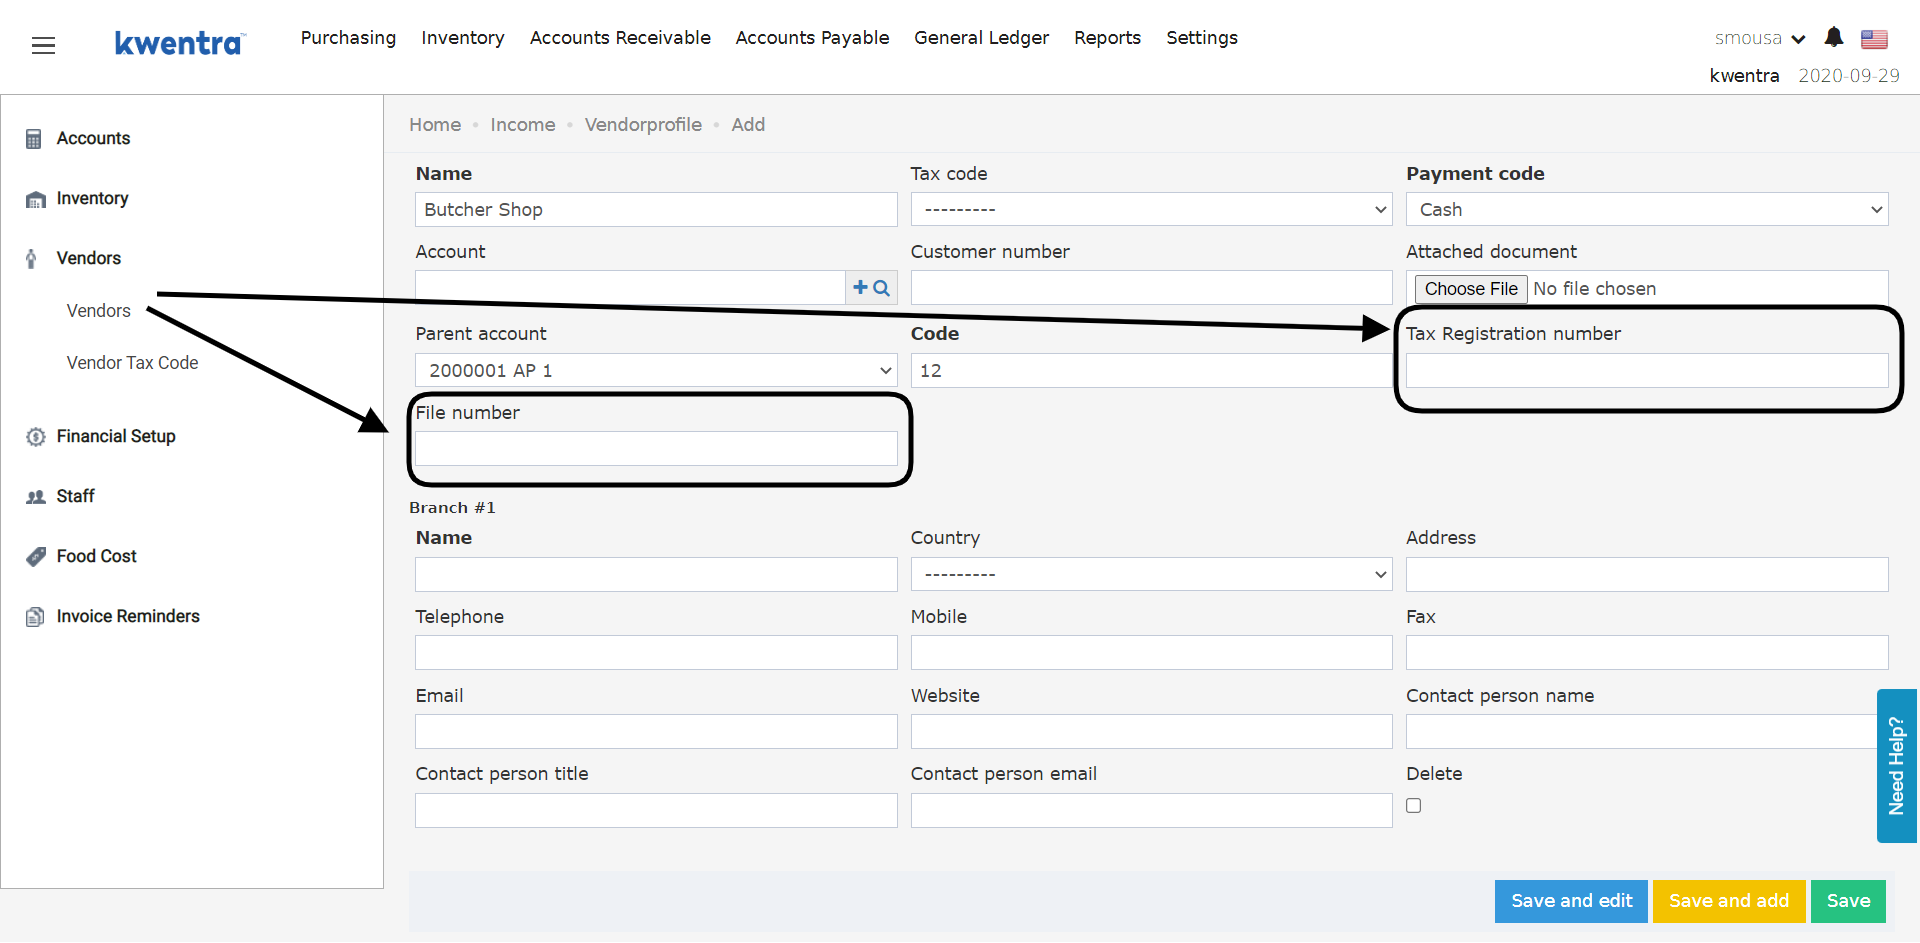The height and width of the screenshot is (943, 1920).
Task: Open Food Cost in sidebar
Action: pyautogui.click(x=96, y=557)
